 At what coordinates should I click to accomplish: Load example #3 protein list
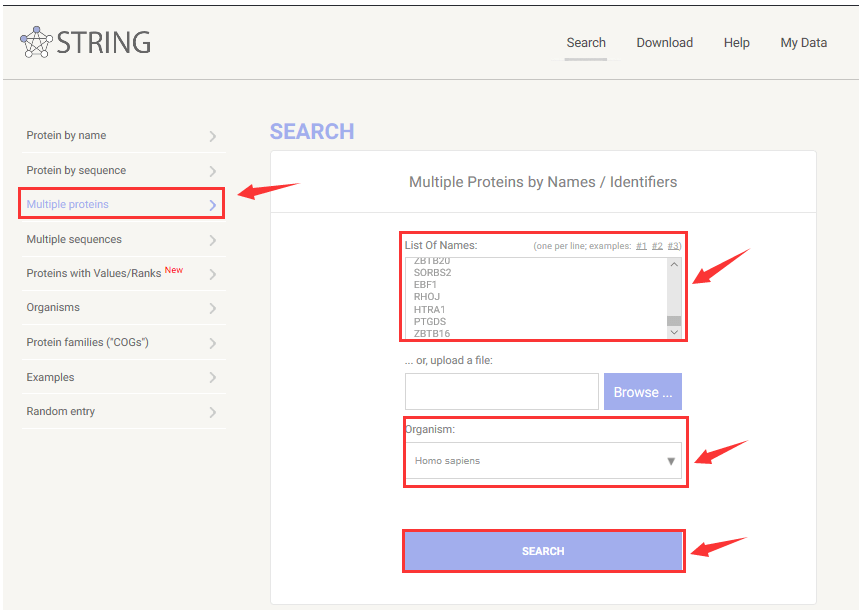click(674, 246)
